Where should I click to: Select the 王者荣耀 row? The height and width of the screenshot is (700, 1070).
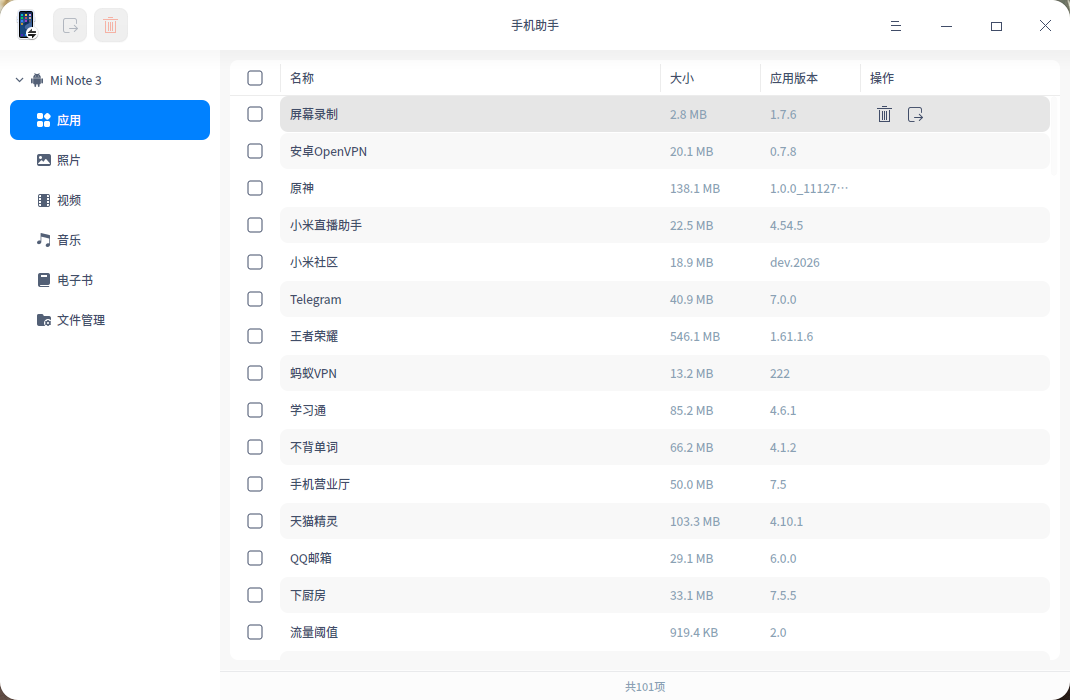(665, 336)
